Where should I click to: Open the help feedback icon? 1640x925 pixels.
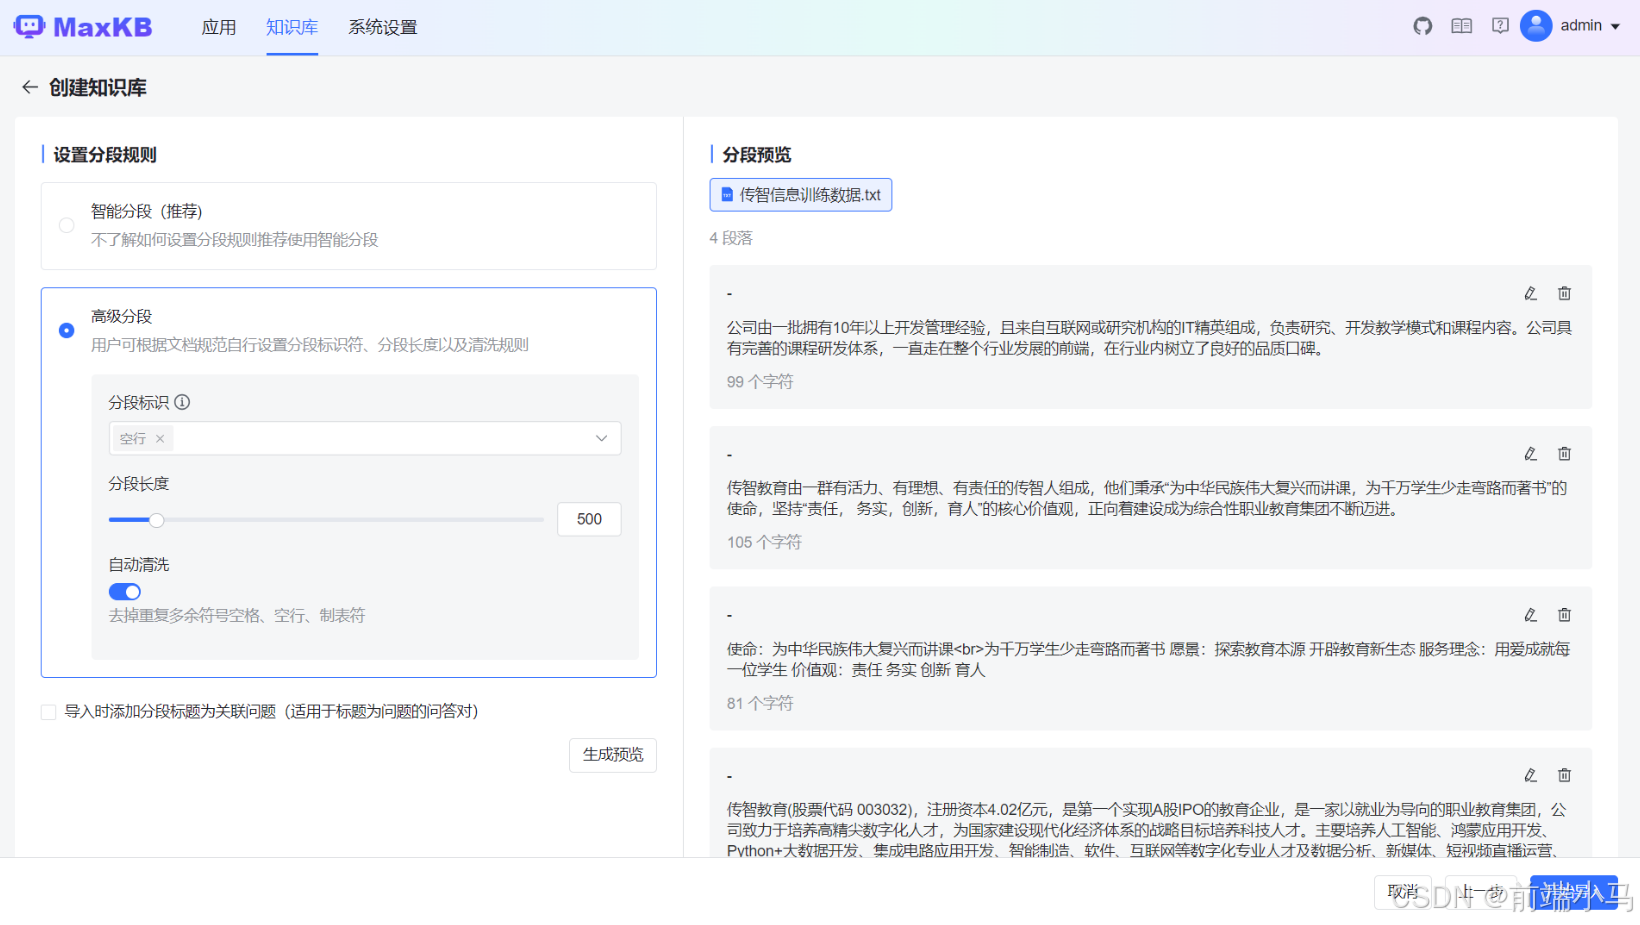[x=1500, y=26]
